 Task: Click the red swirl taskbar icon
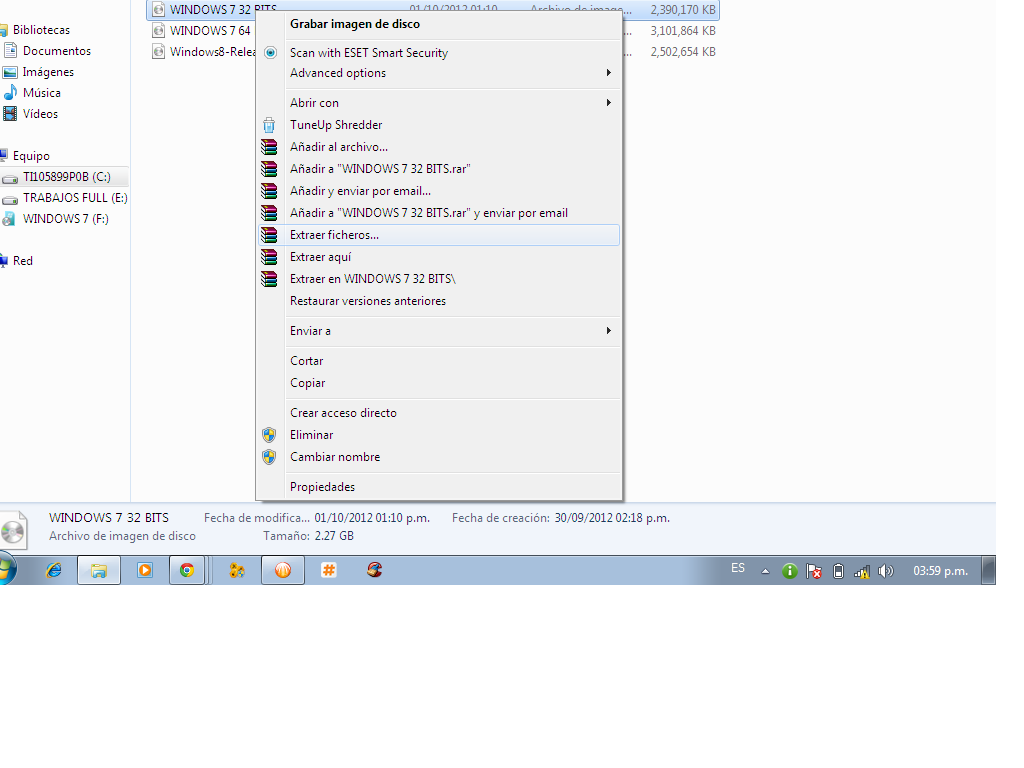(x=374, y=570)
